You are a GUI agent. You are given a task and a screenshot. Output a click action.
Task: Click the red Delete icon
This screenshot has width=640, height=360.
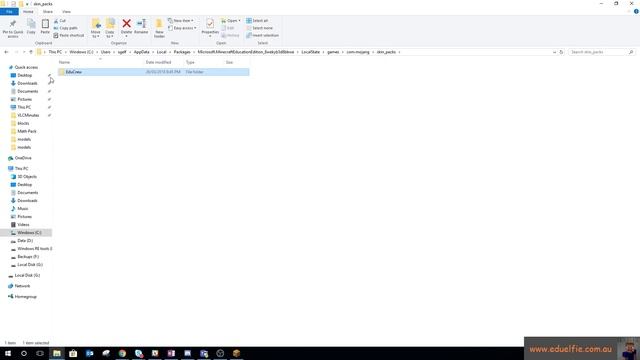pyautogui.click(x=127, y=25)
